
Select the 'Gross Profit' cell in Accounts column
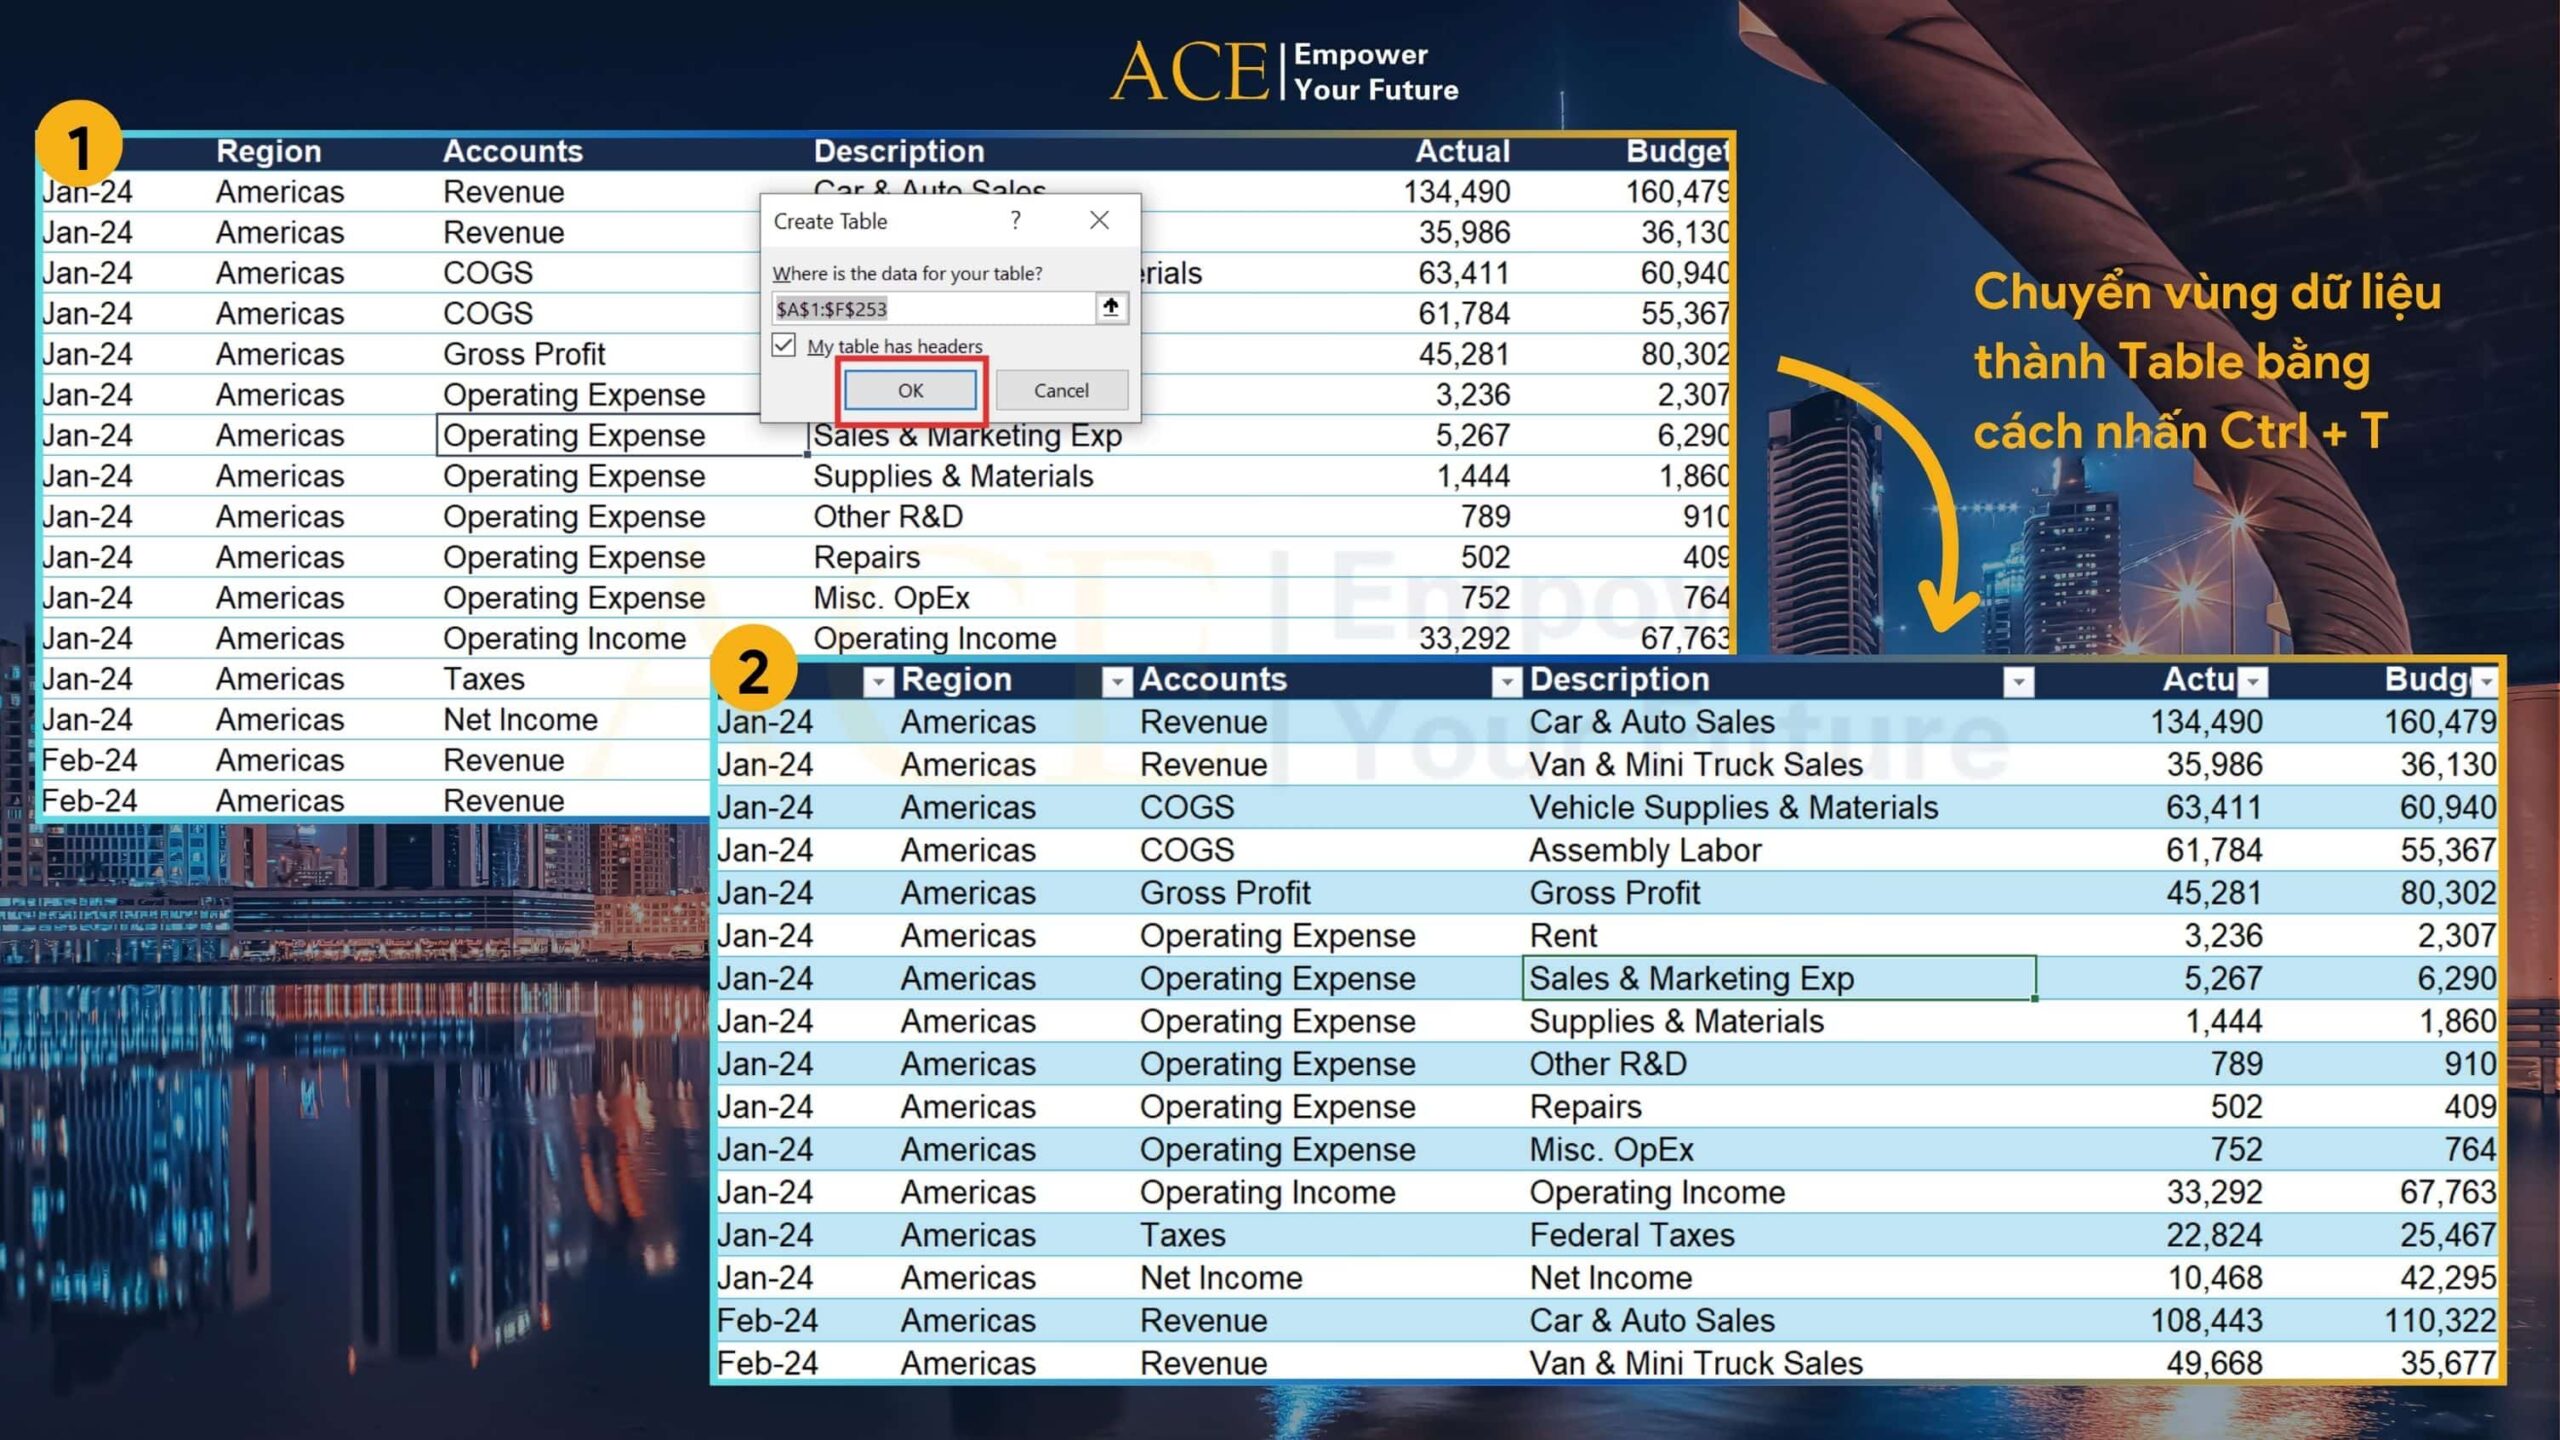1225,892
